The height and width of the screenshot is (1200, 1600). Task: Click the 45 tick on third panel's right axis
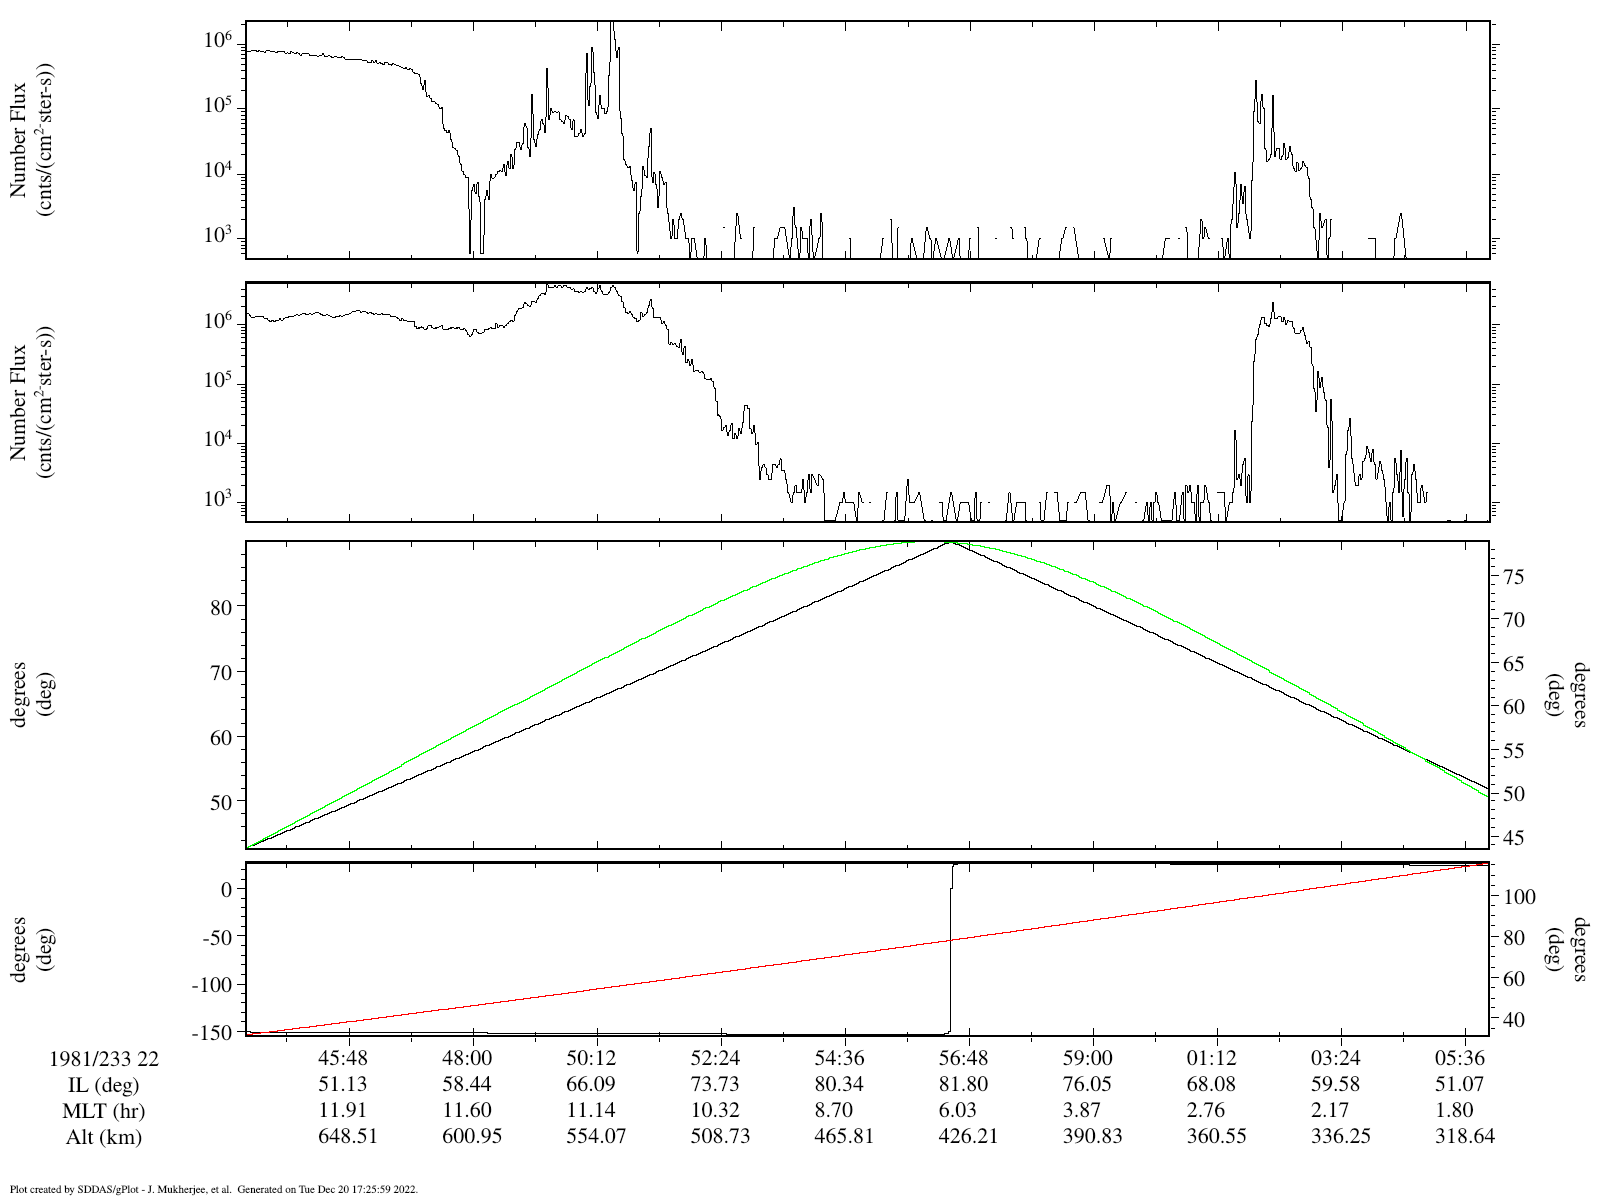click(1514, 837)
